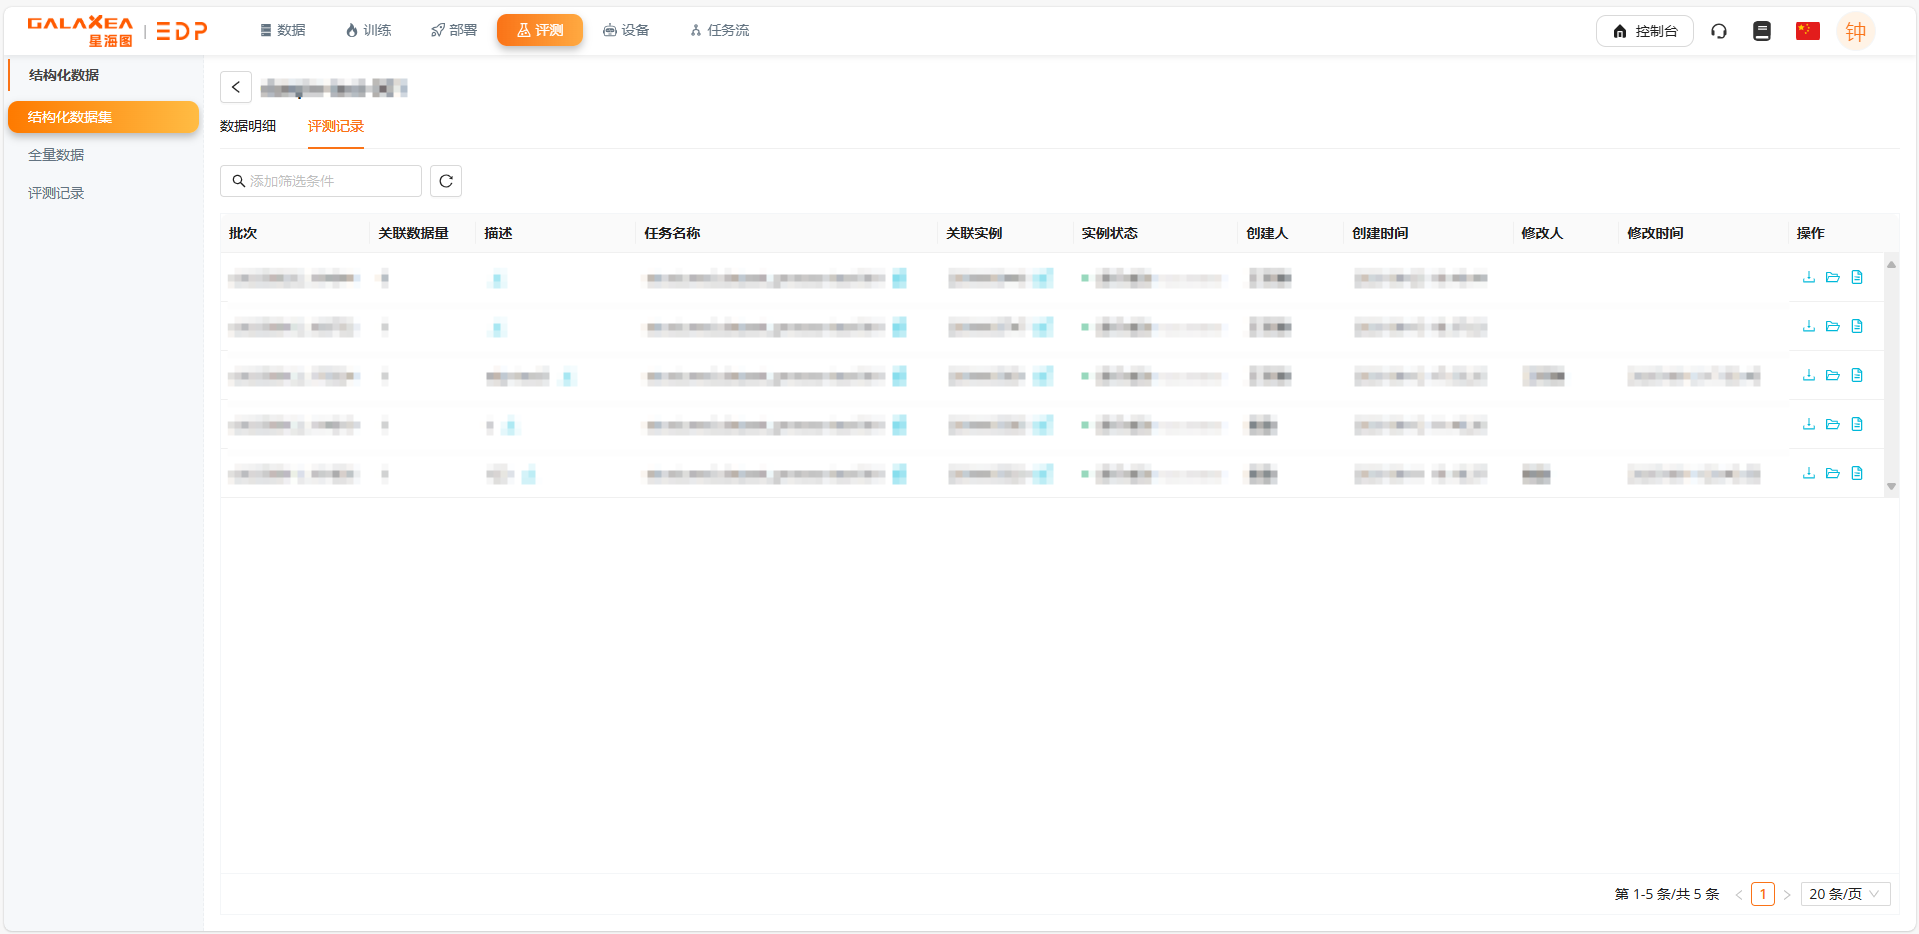Open the folder icon in the second row
The height and width of the screenshot is (934, 1919).
[x=1832, y=326]
